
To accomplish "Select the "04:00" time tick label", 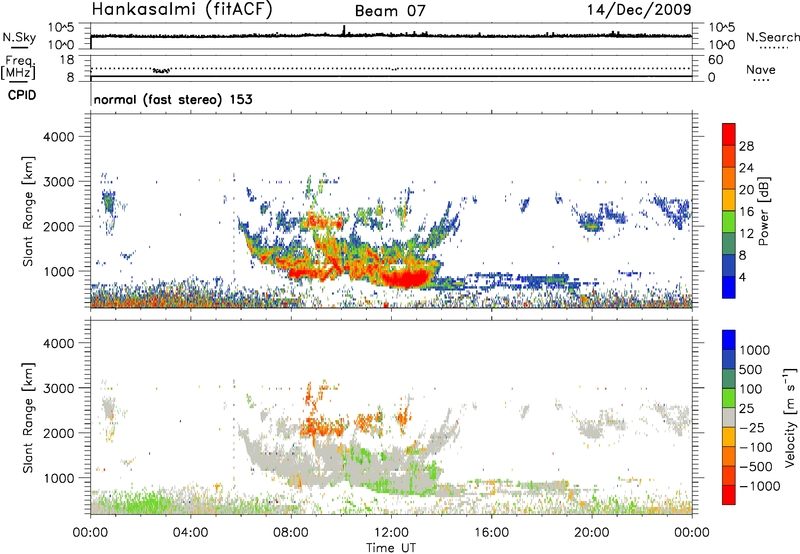I will point(190,533).
